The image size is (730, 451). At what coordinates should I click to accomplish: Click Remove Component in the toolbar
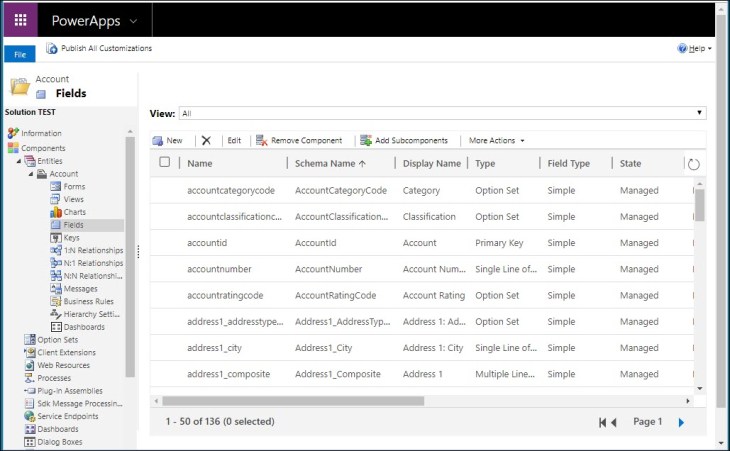point(299,141)
